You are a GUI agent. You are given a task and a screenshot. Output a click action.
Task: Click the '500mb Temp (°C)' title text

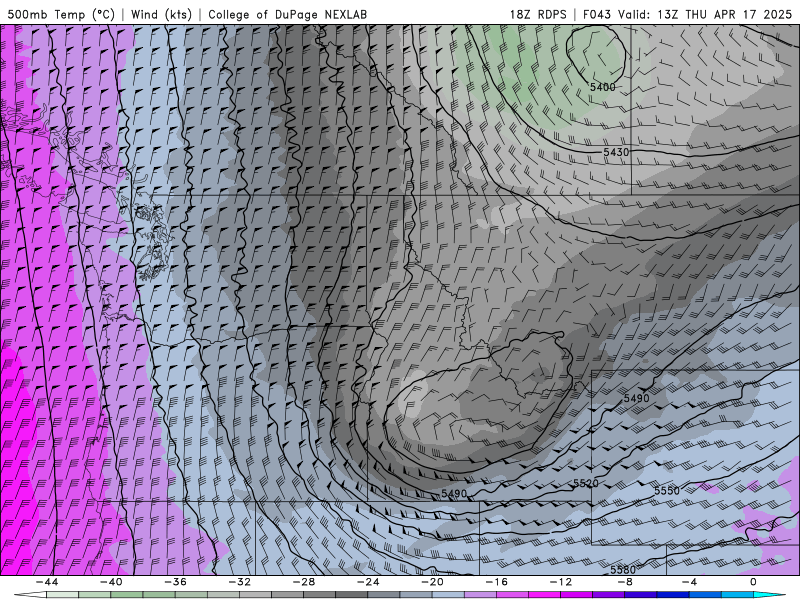(x=61, y=14)
